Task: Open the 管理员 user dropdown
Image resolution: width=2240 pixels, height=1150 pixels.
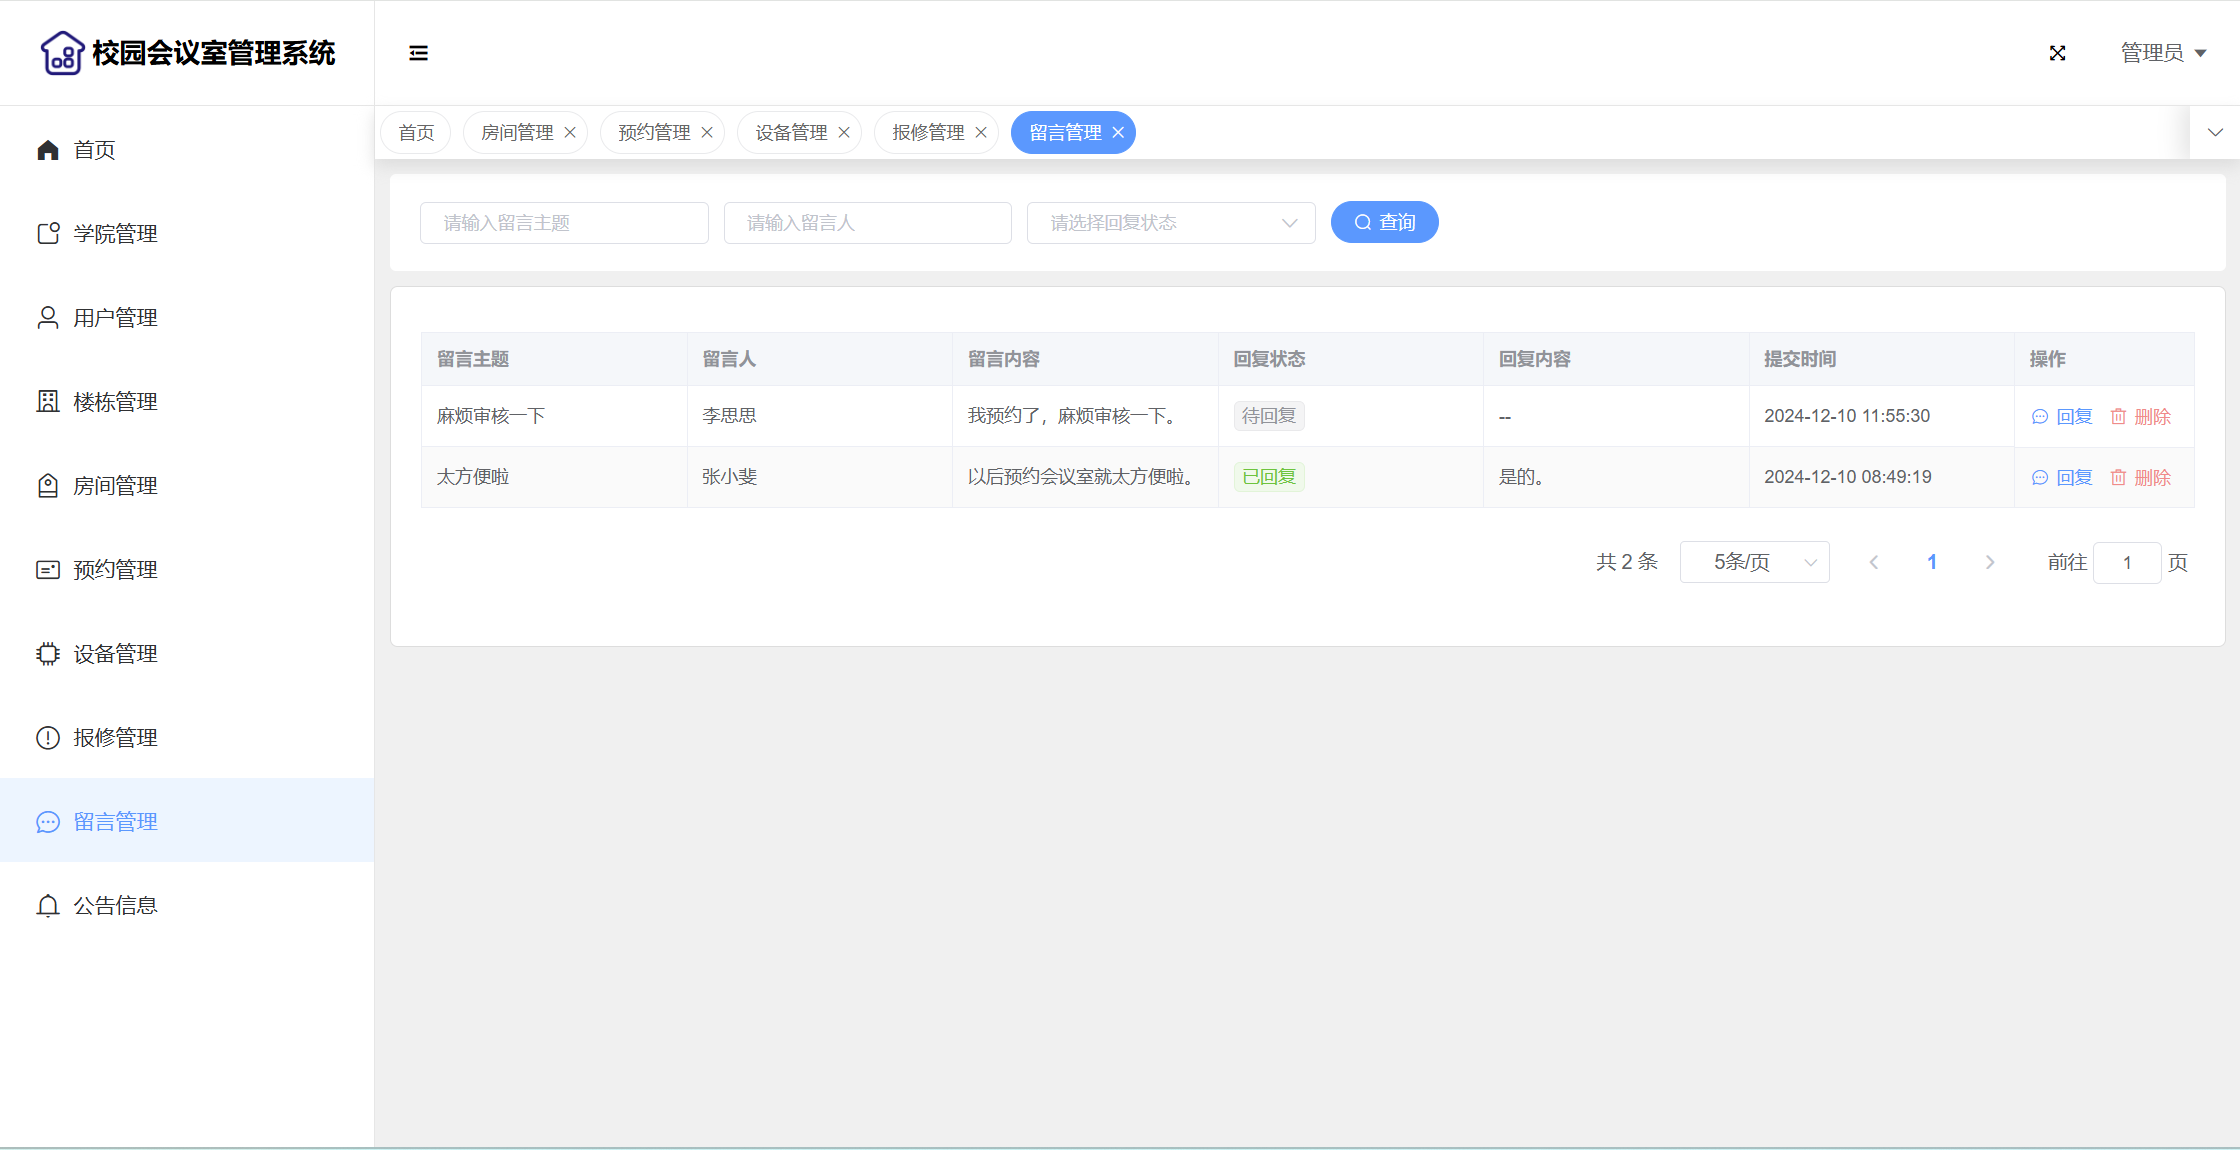Action: (2163, 53)
